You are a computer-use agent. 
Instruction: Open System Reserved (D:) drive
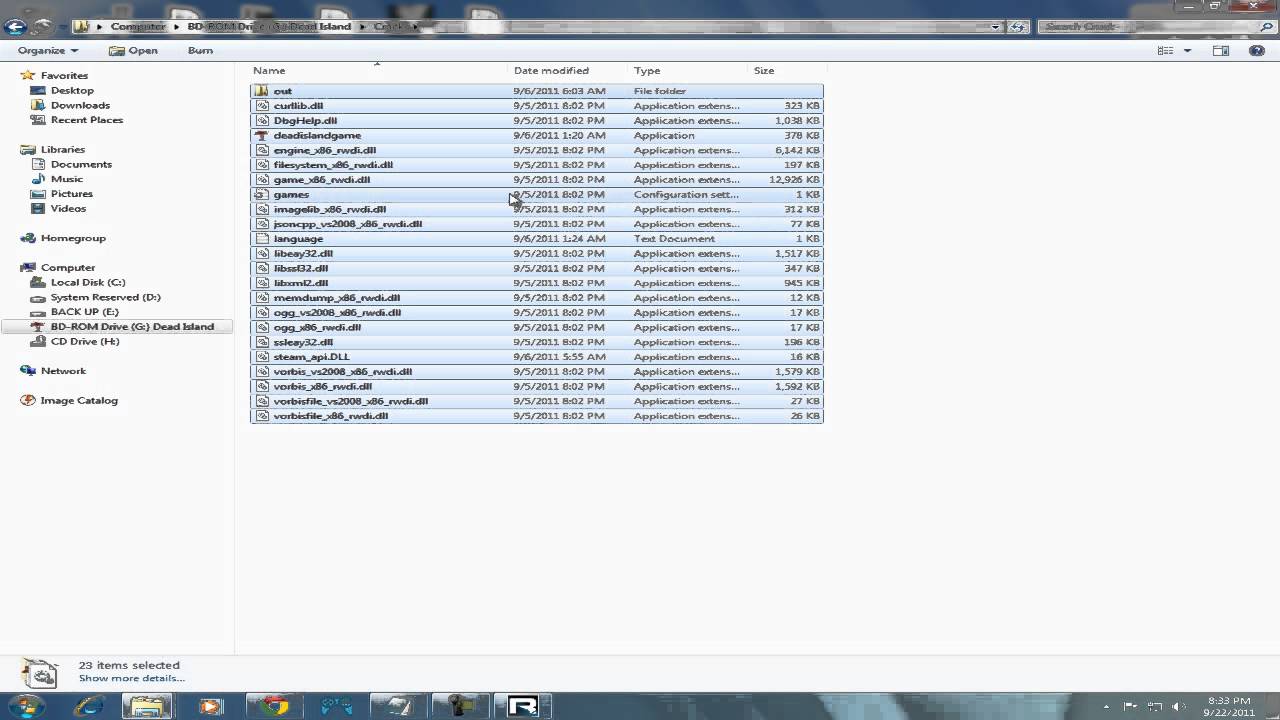(x=105, y=297)
